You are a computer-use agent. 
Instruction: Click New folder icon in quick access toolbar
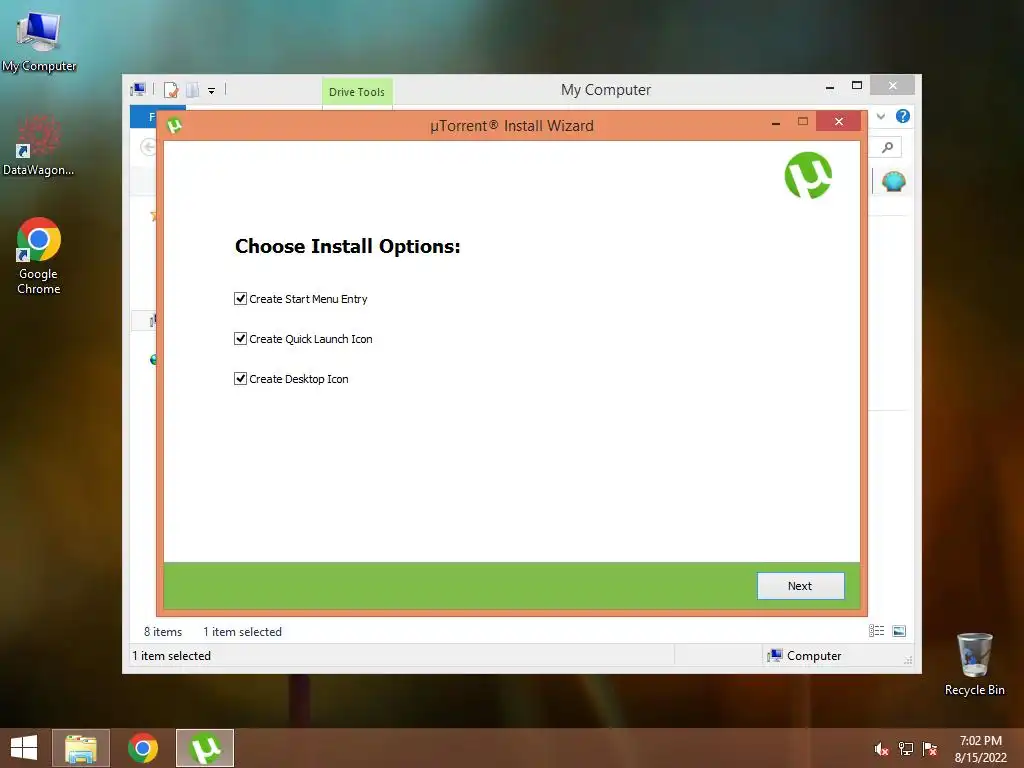pyautogui.click(x=193, y=89)
